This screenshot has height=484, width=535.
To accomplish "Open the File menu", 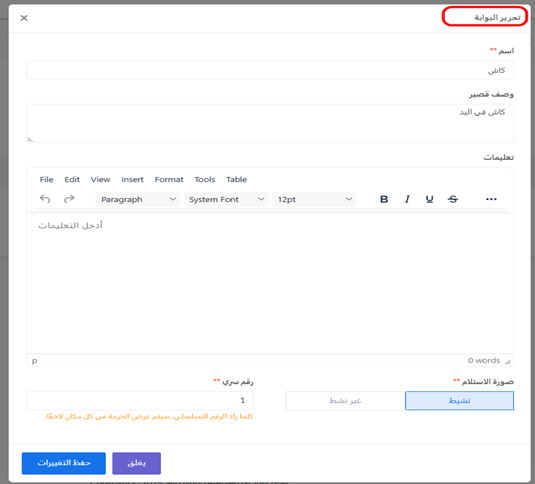I will [x=46, y=179].
